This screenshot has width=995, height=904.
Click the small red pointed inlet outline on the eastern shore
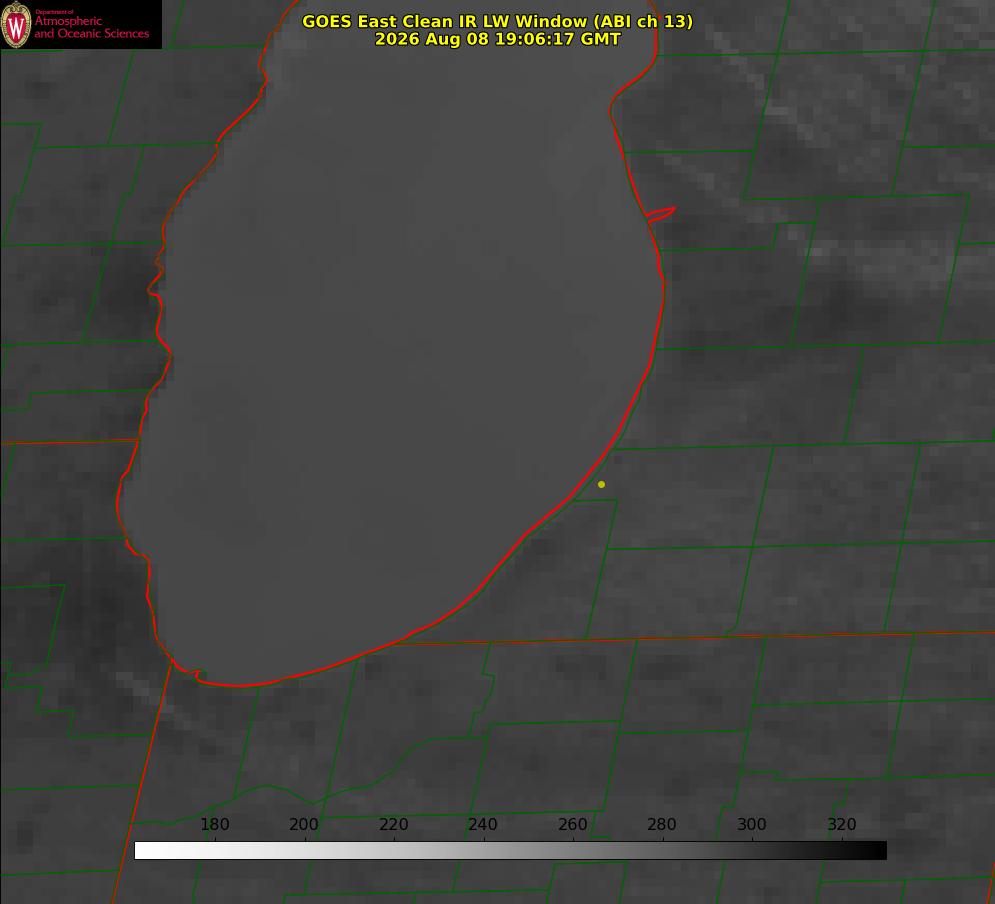[661, 213]
